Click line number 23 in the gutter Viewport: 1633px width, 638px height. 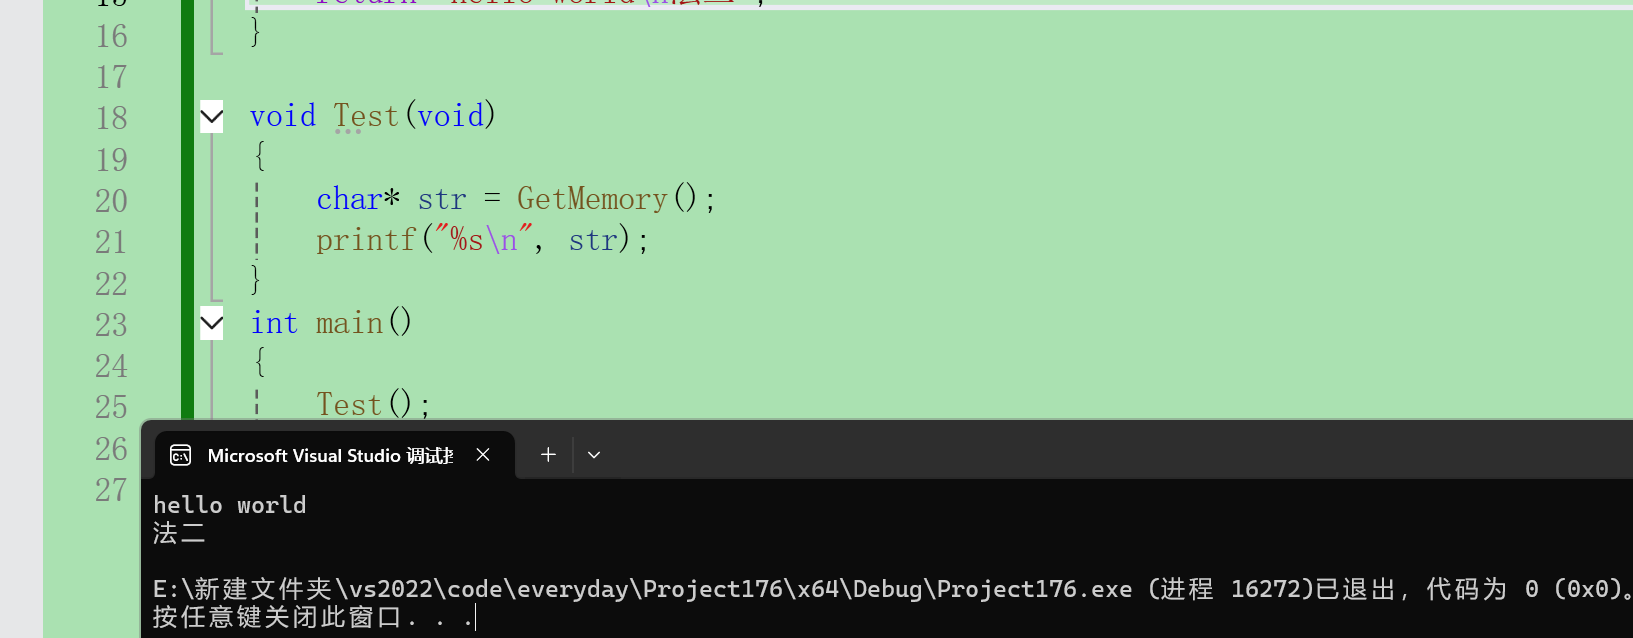pyautogui.click(x=112, y=325)
